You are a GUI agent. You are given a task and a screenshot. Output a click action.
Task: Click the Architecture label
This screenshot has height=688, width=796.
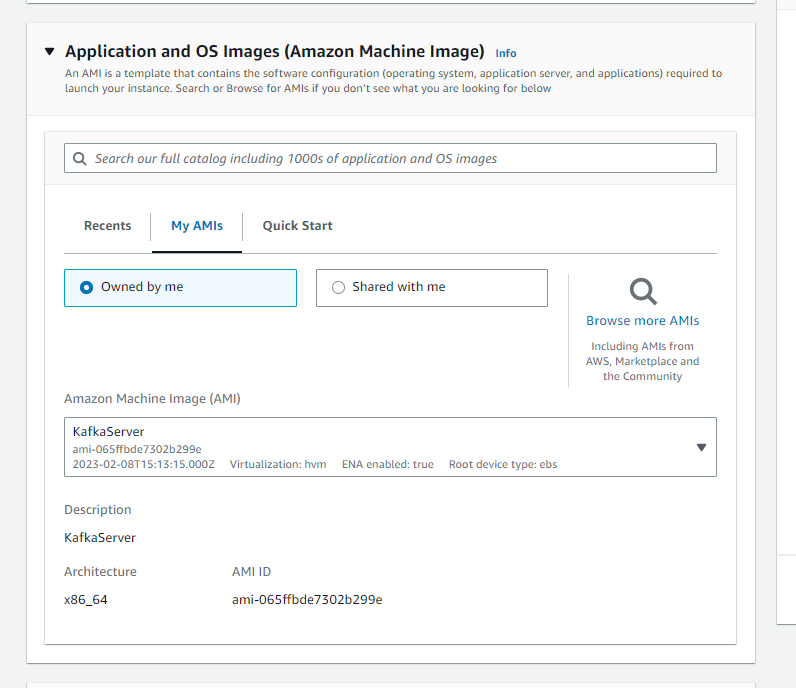(x=100, y=572)
